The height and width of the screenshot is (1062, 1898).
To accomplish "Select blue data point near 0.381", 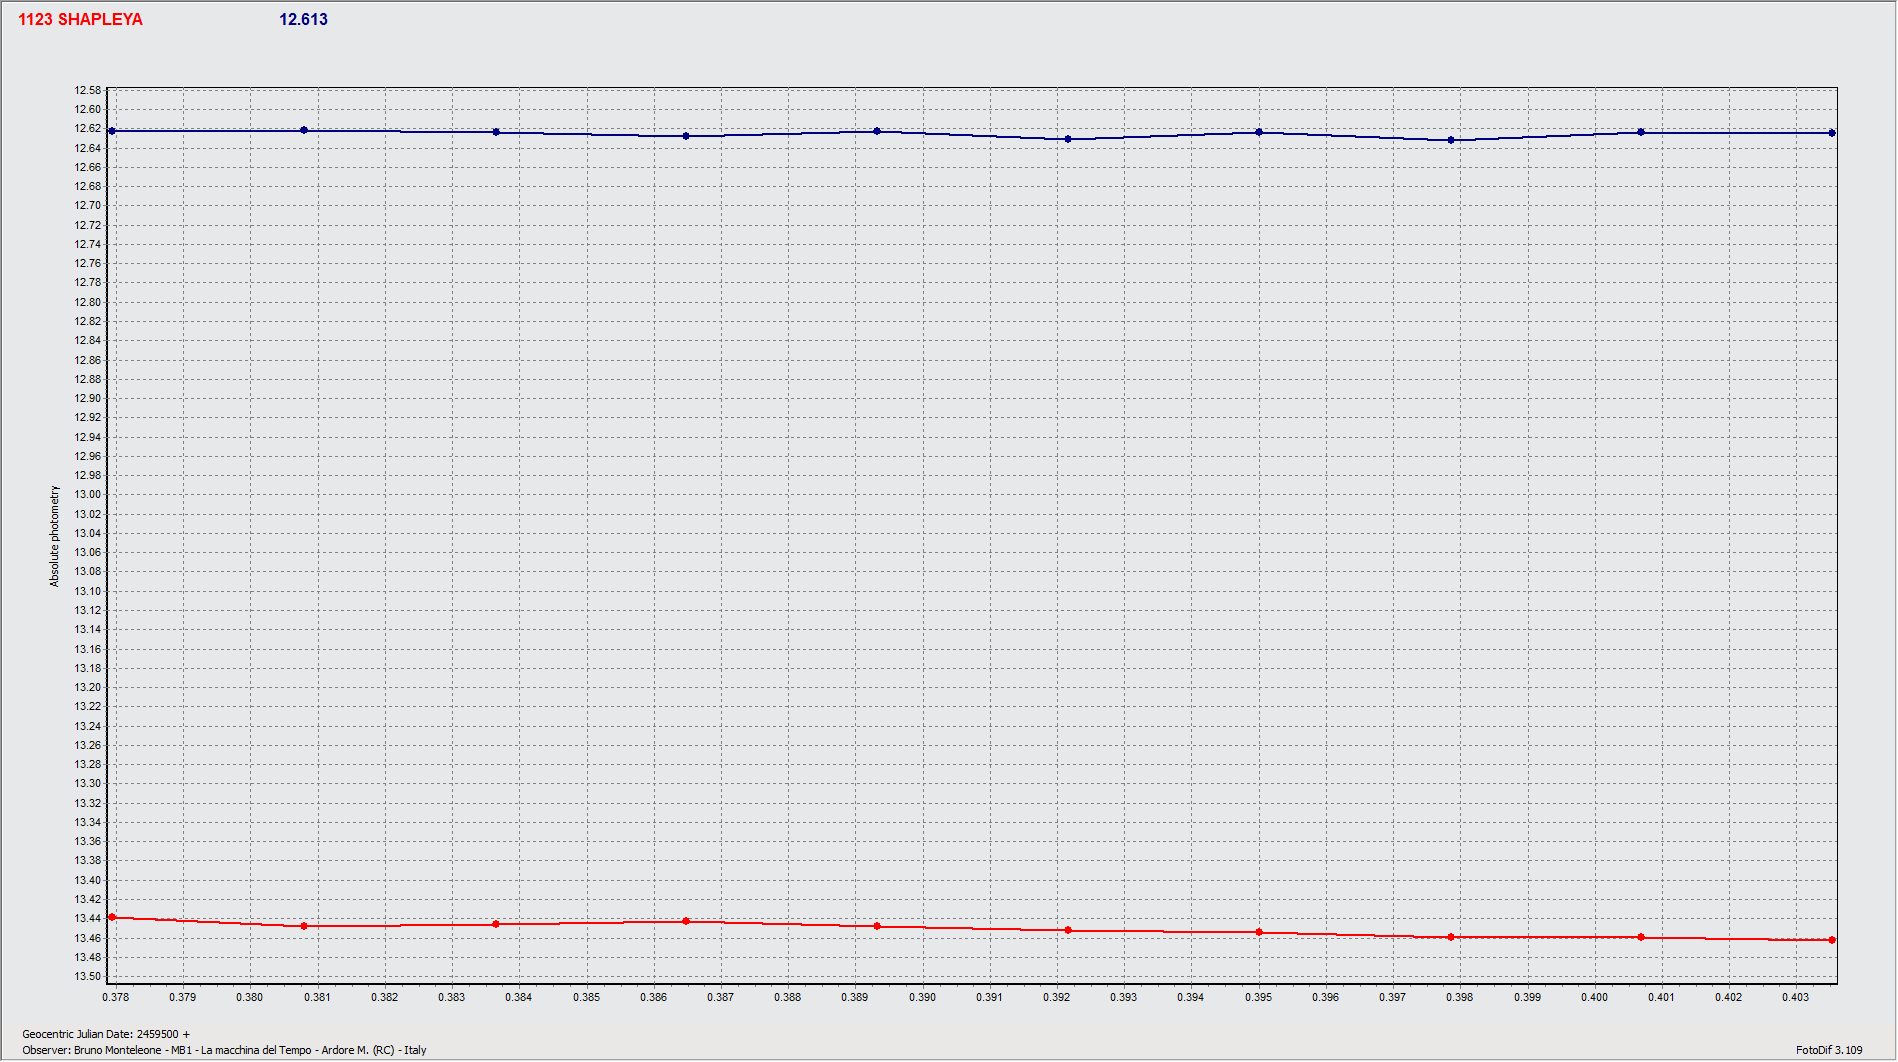I will [x=304, y=130].
